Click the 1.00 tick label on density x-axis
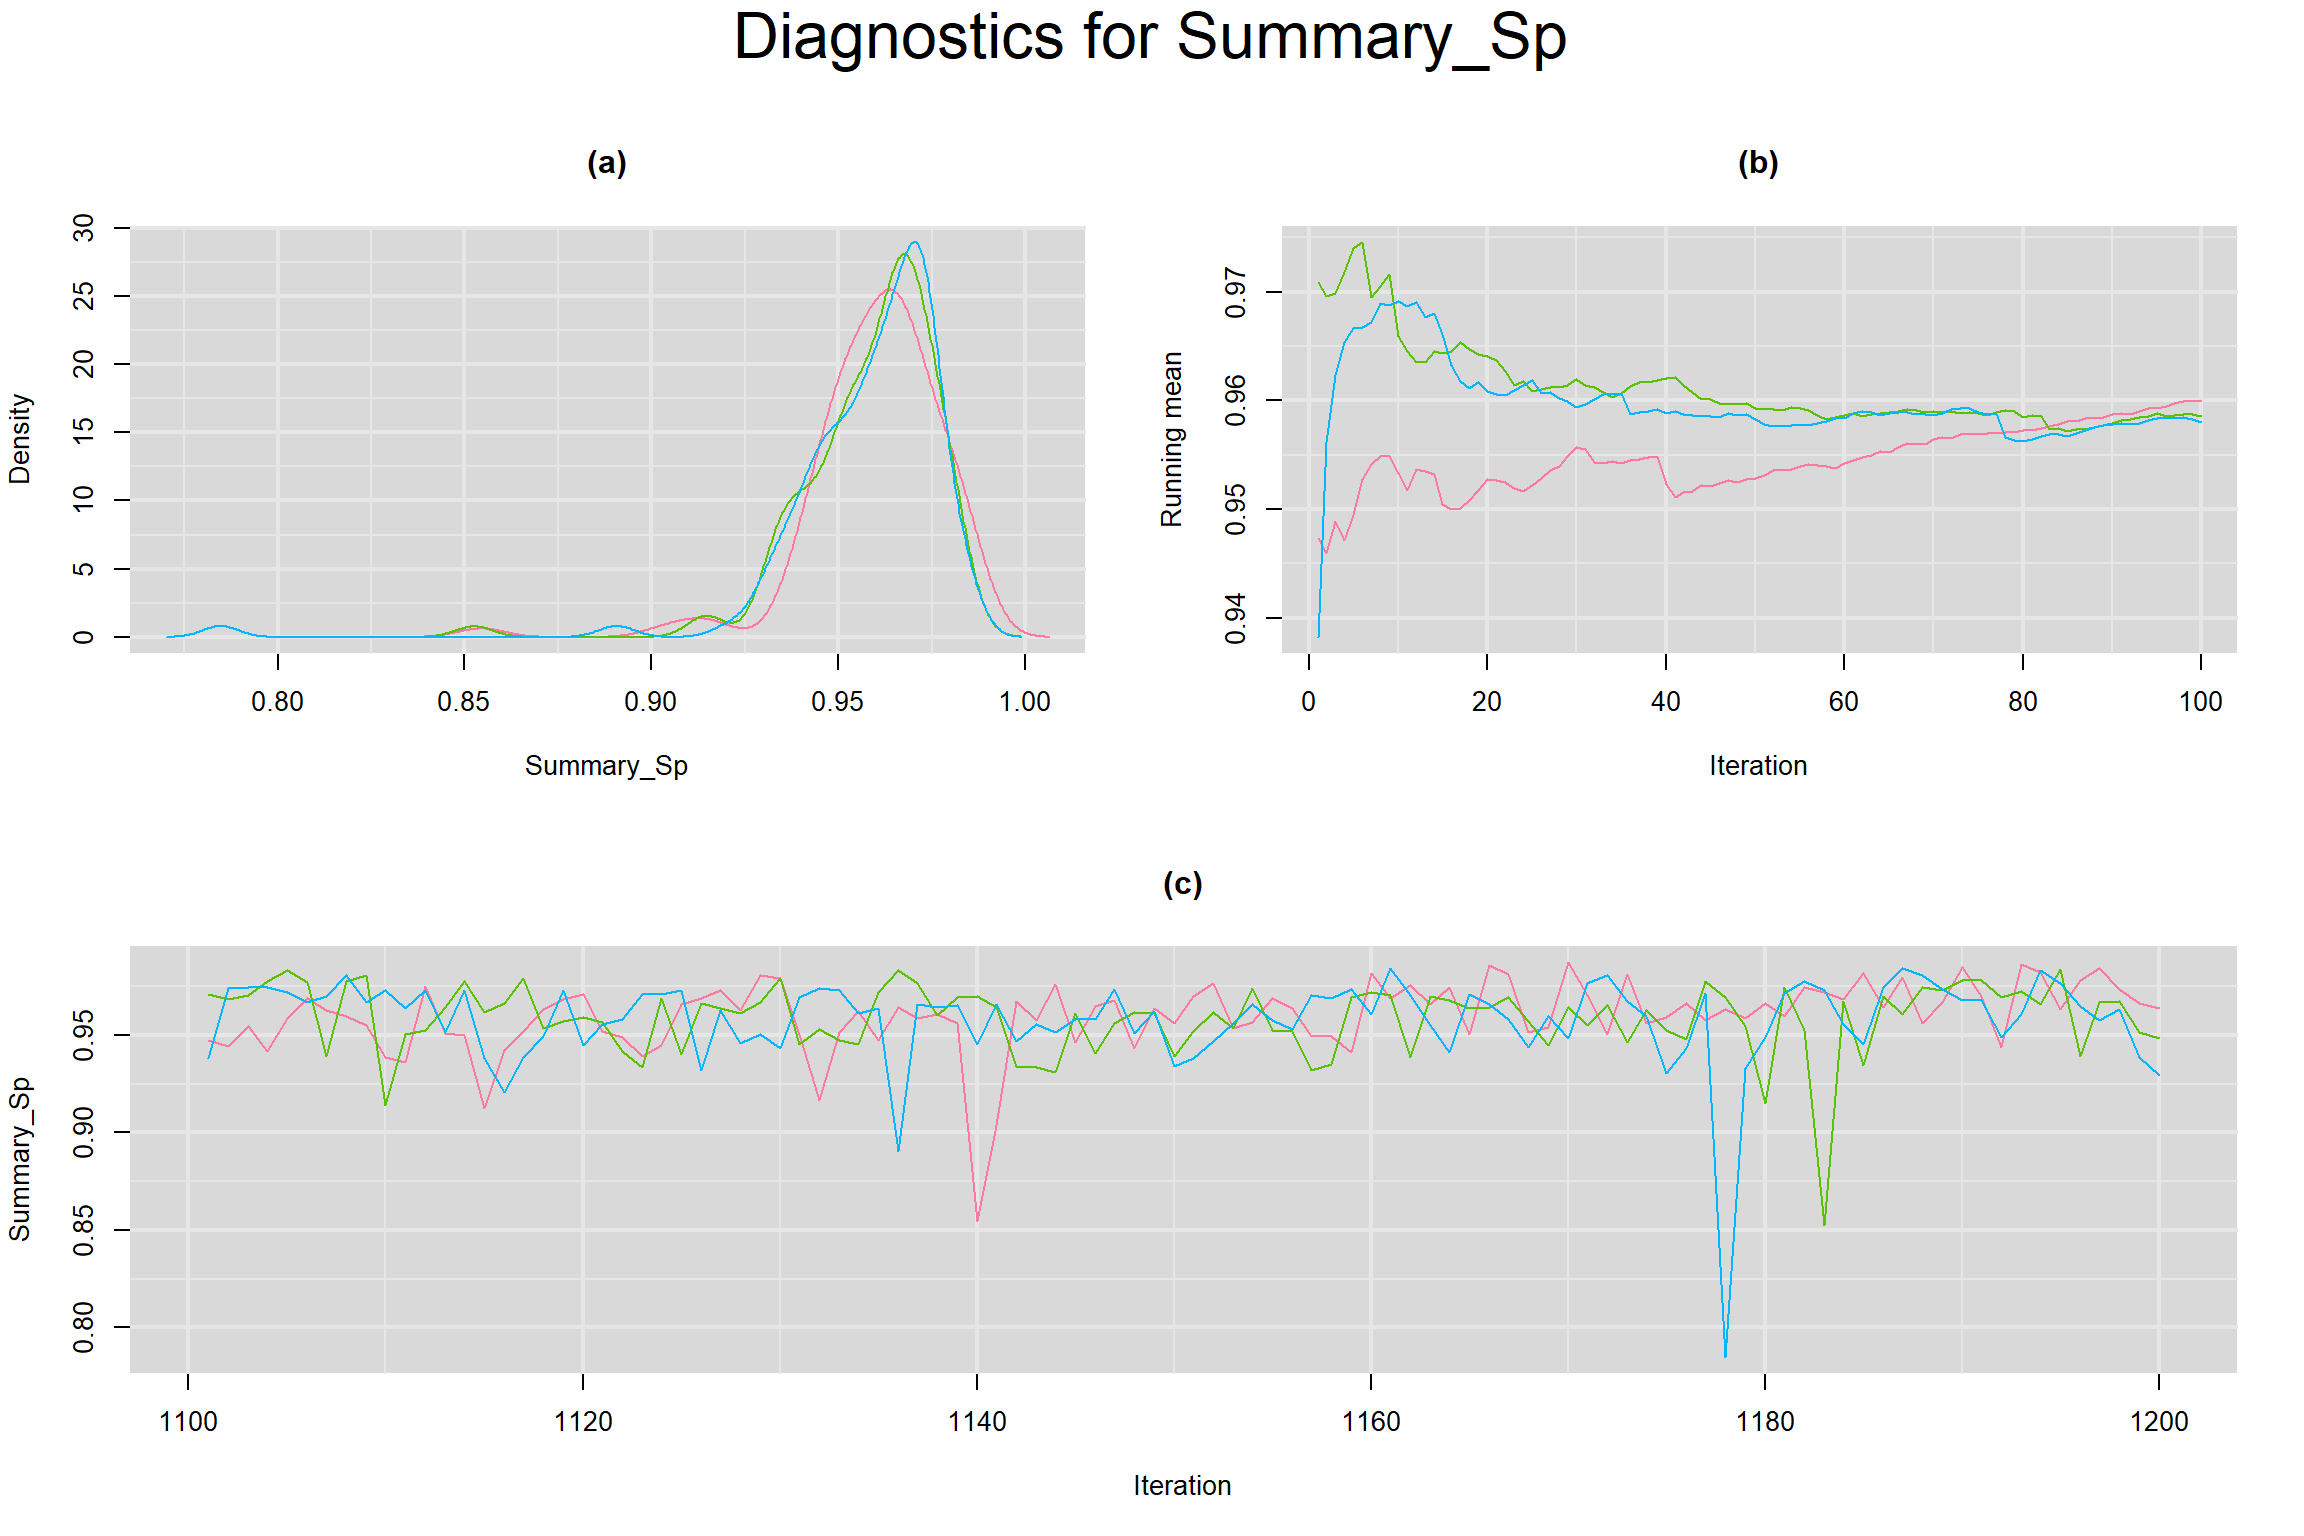2304x1536 pixels. 1024,701
